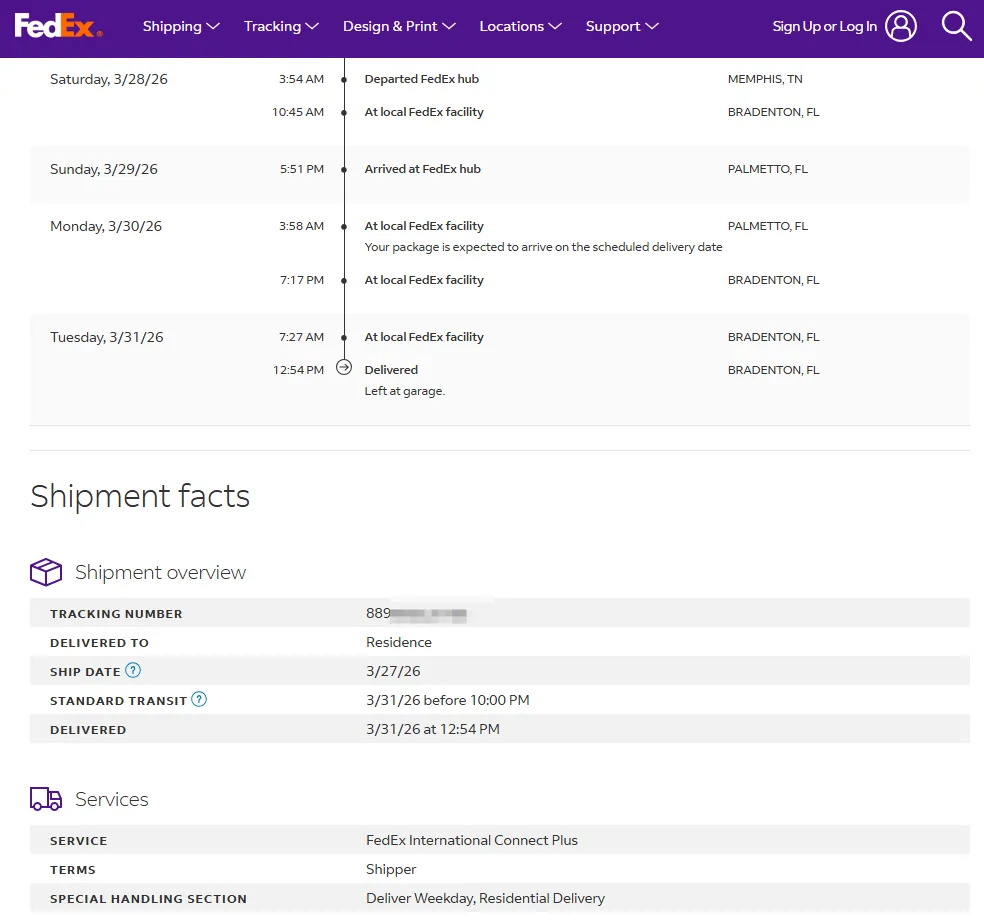Image resolution: width=984 pixels, height=923 pixels.
Task: Click '3/31/26 before 10:00 PM' value
Action: (447, 700)
